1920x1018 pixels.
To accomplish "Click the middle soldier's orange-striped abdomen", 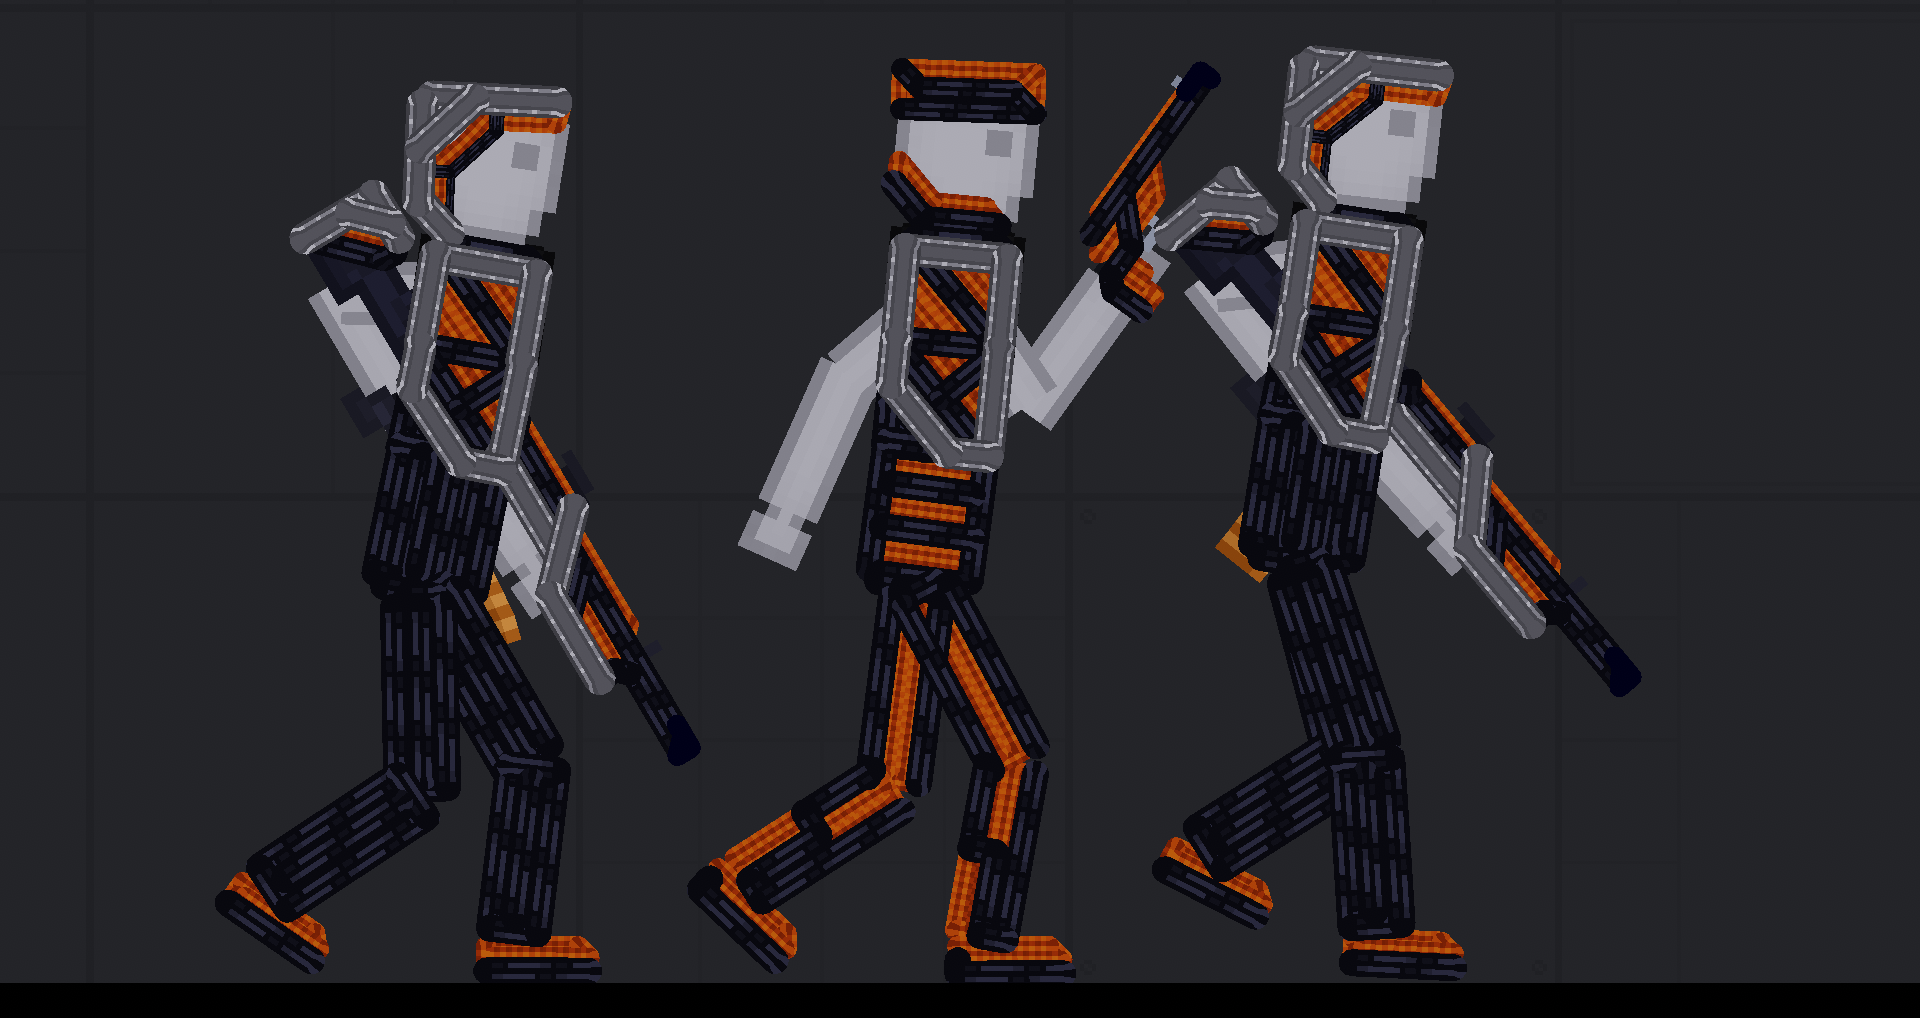I will click(925, 515).
